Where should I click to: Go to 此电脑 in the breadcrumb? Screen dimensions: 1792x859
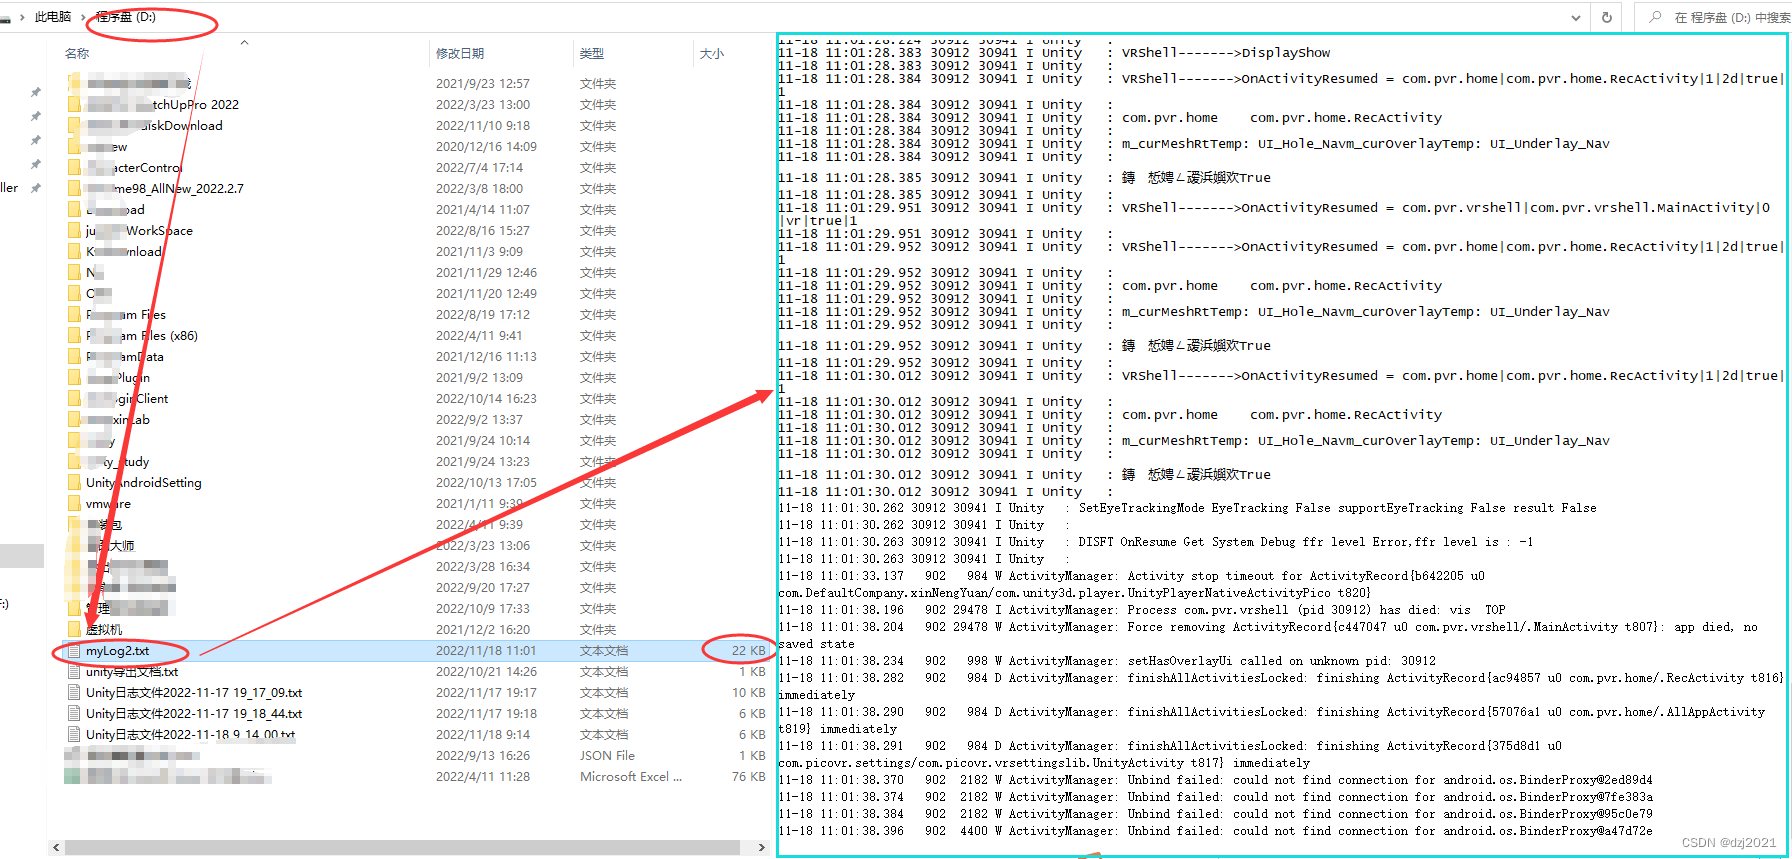tap(53, 17)
